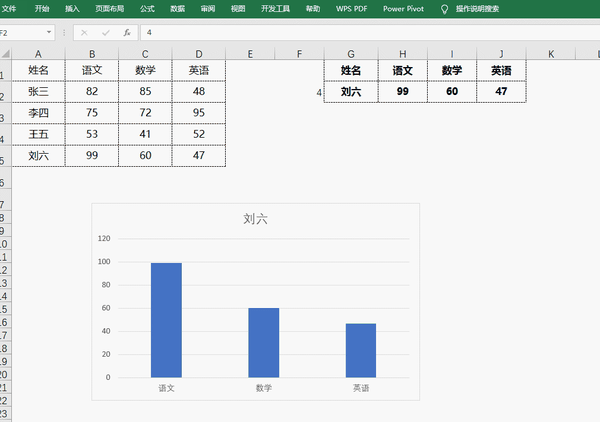600x422 pixels.
Task: Click the 英语 bar in the chart
Action: pyautogui.click(x=361, y=350)
